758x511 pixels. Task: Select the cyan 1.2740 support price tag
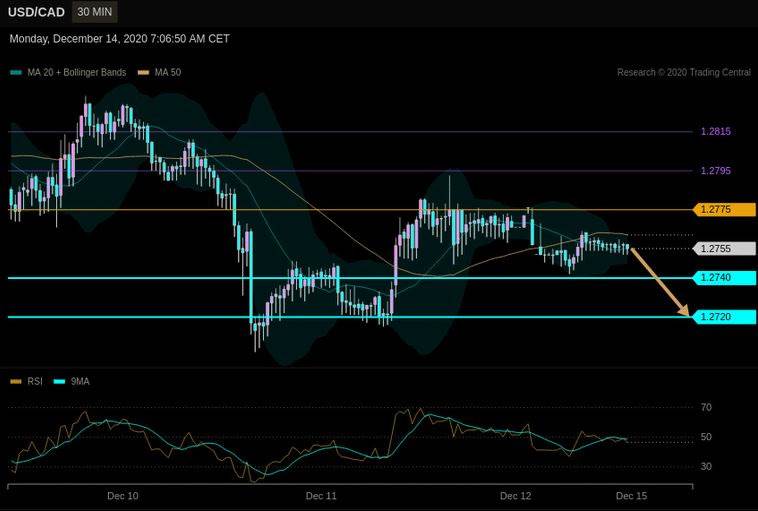pyautogui.click(x=724, y=277)
